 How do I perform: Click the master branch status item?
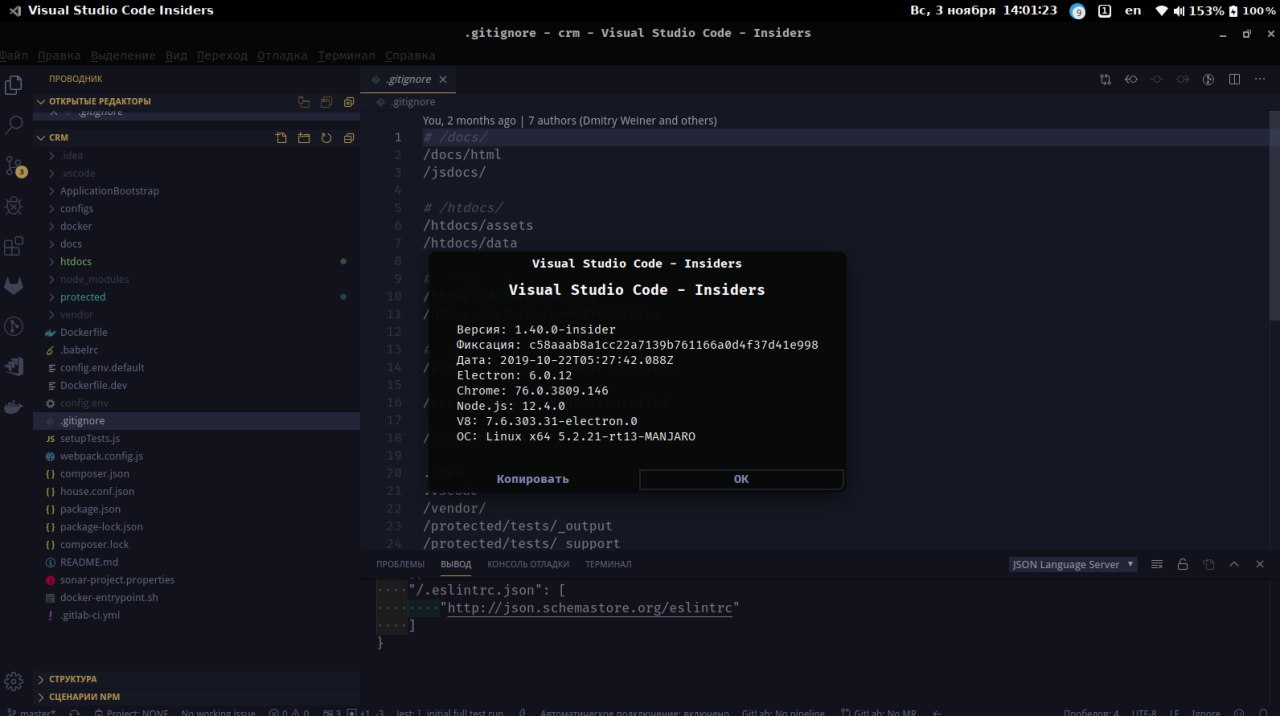pyautogui.click(x=33, y=712)
